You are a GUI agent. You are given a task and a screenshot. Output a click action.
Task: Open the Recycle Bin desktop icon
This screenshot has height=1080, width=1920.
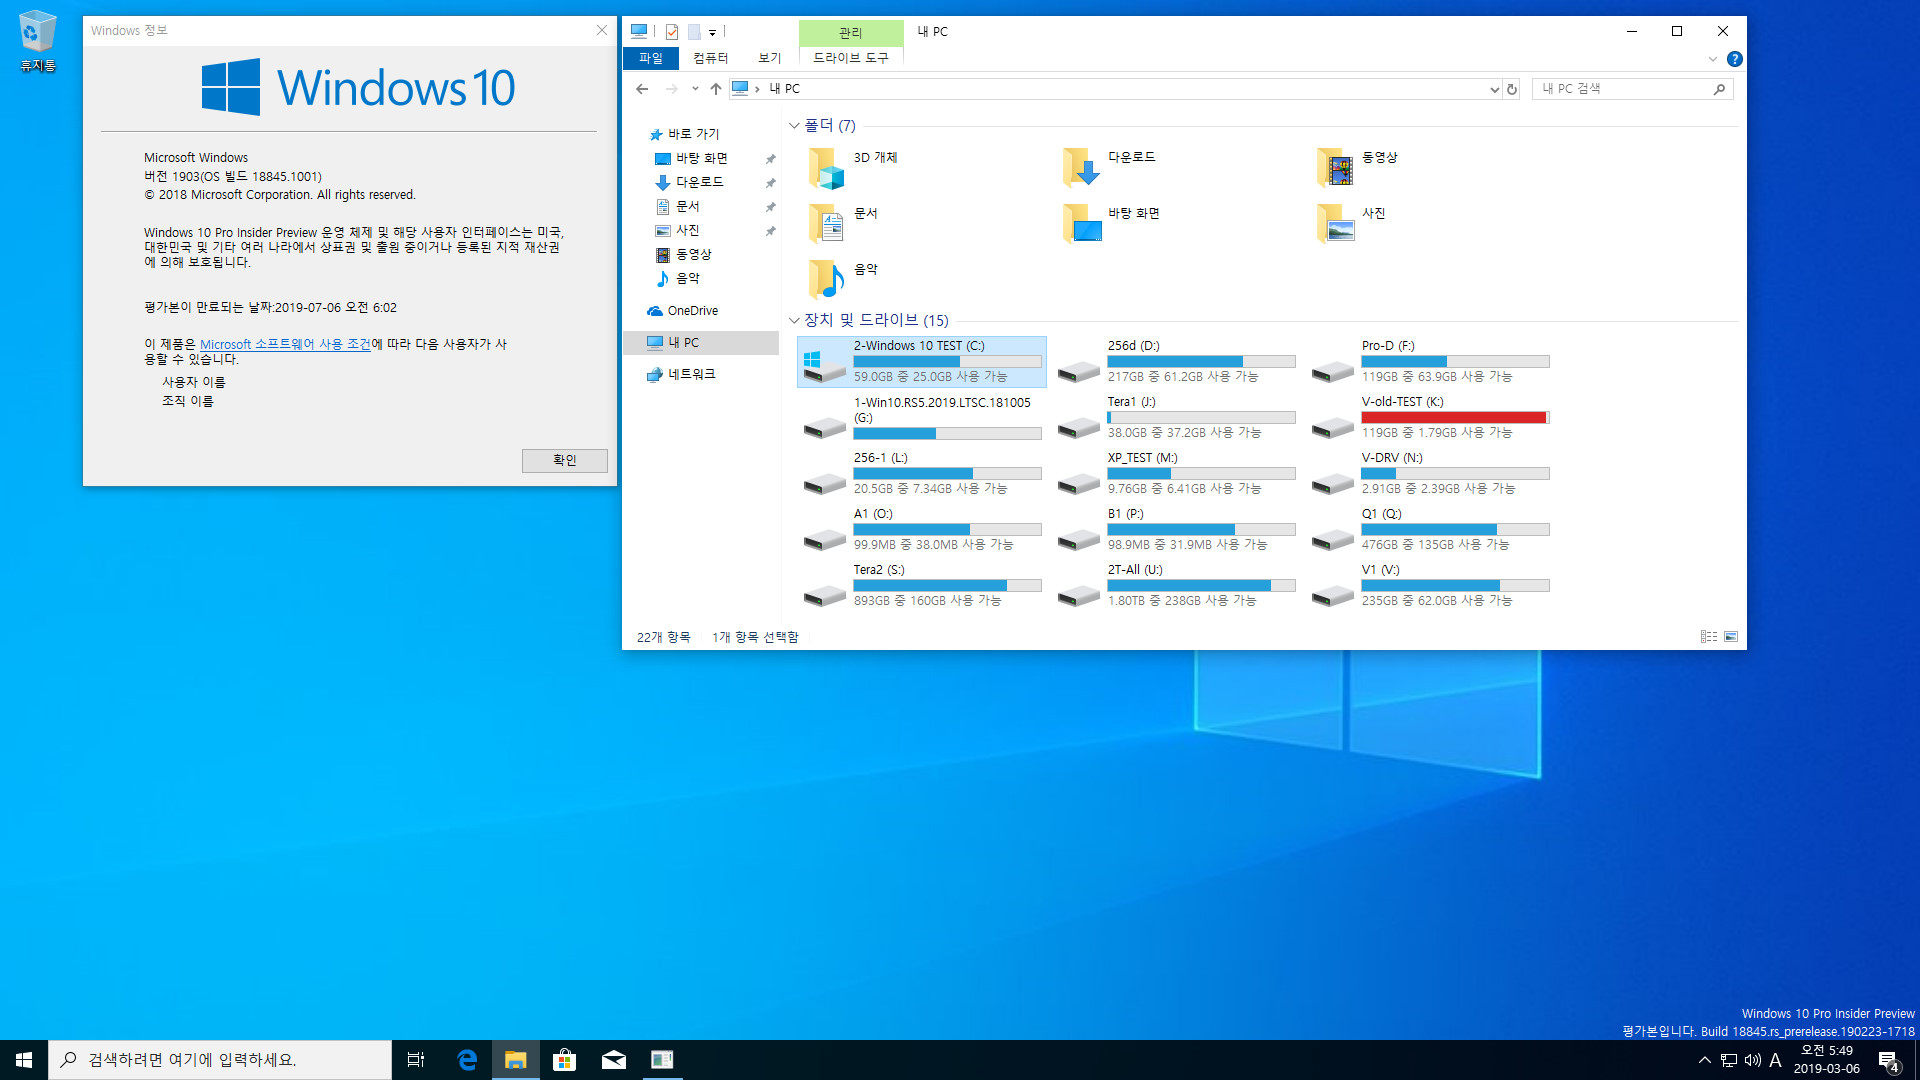point(37,41)
